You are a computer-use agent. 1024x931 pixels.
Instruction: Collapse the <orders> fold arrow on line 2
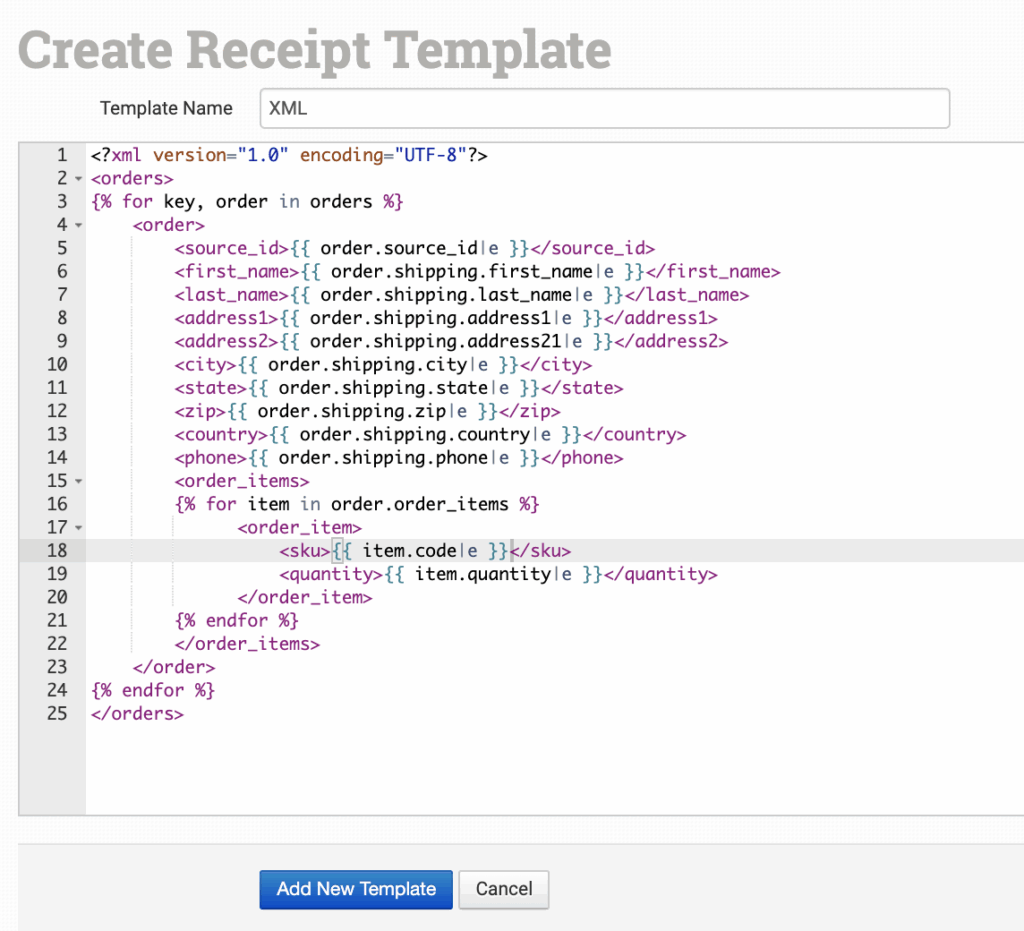pos(78,179)
